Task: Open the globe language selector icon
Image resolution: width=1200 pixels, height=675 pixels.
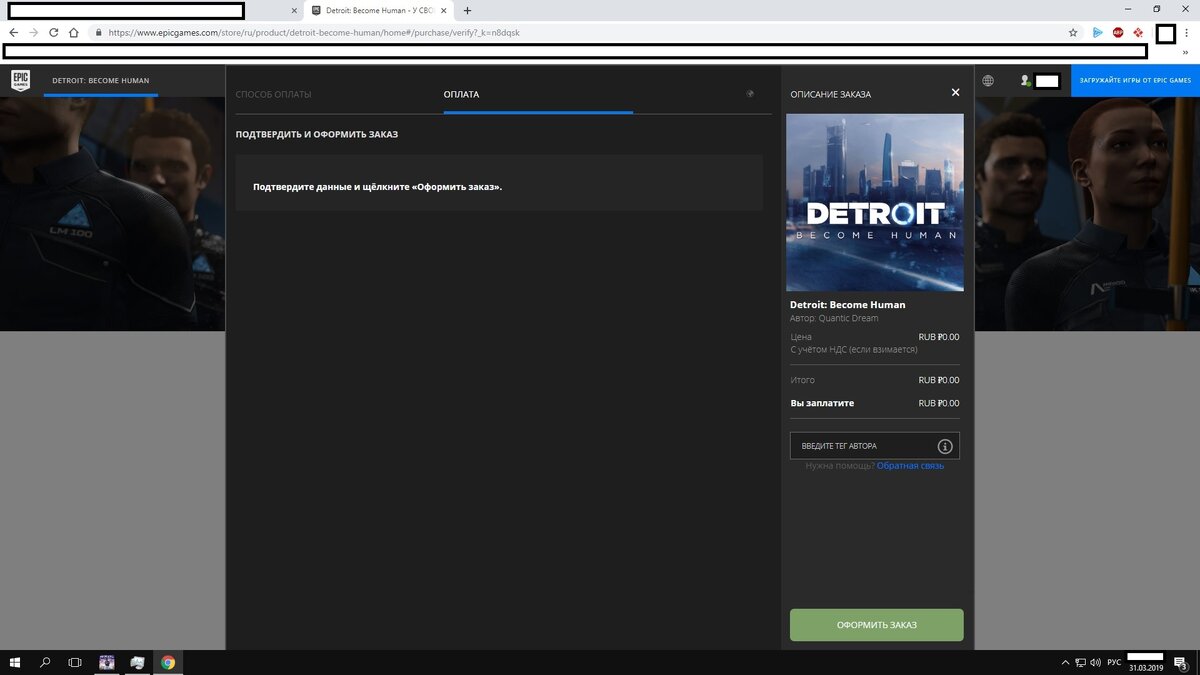Action: click(988, 81)
